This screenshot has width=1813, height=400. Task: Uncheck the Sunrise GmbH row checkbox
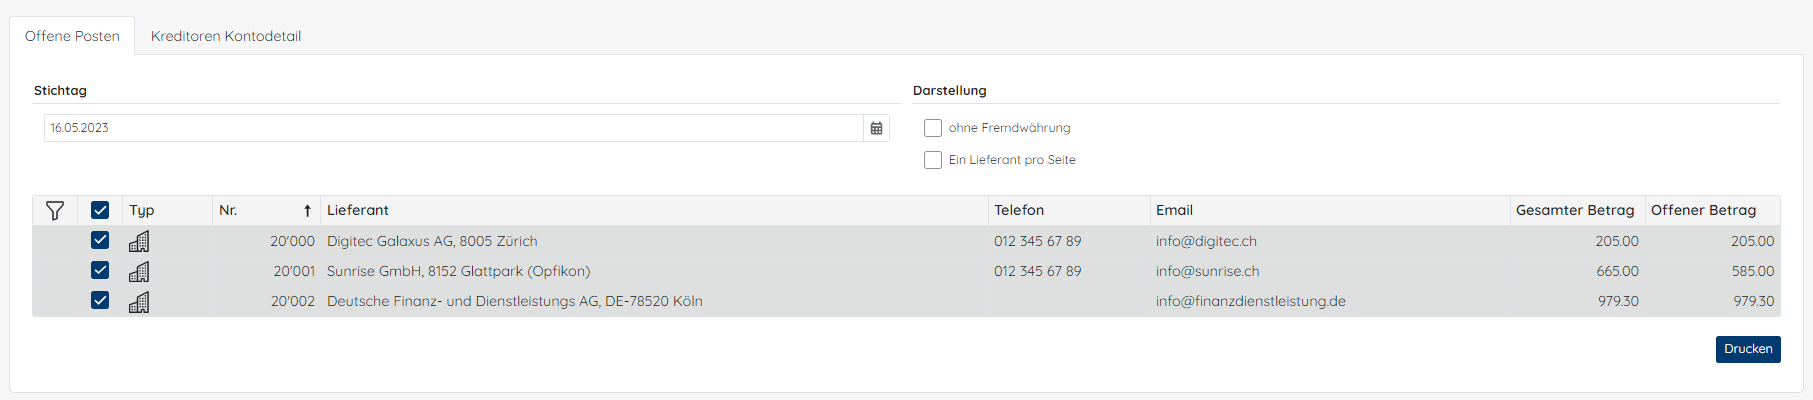coord(100,270)
